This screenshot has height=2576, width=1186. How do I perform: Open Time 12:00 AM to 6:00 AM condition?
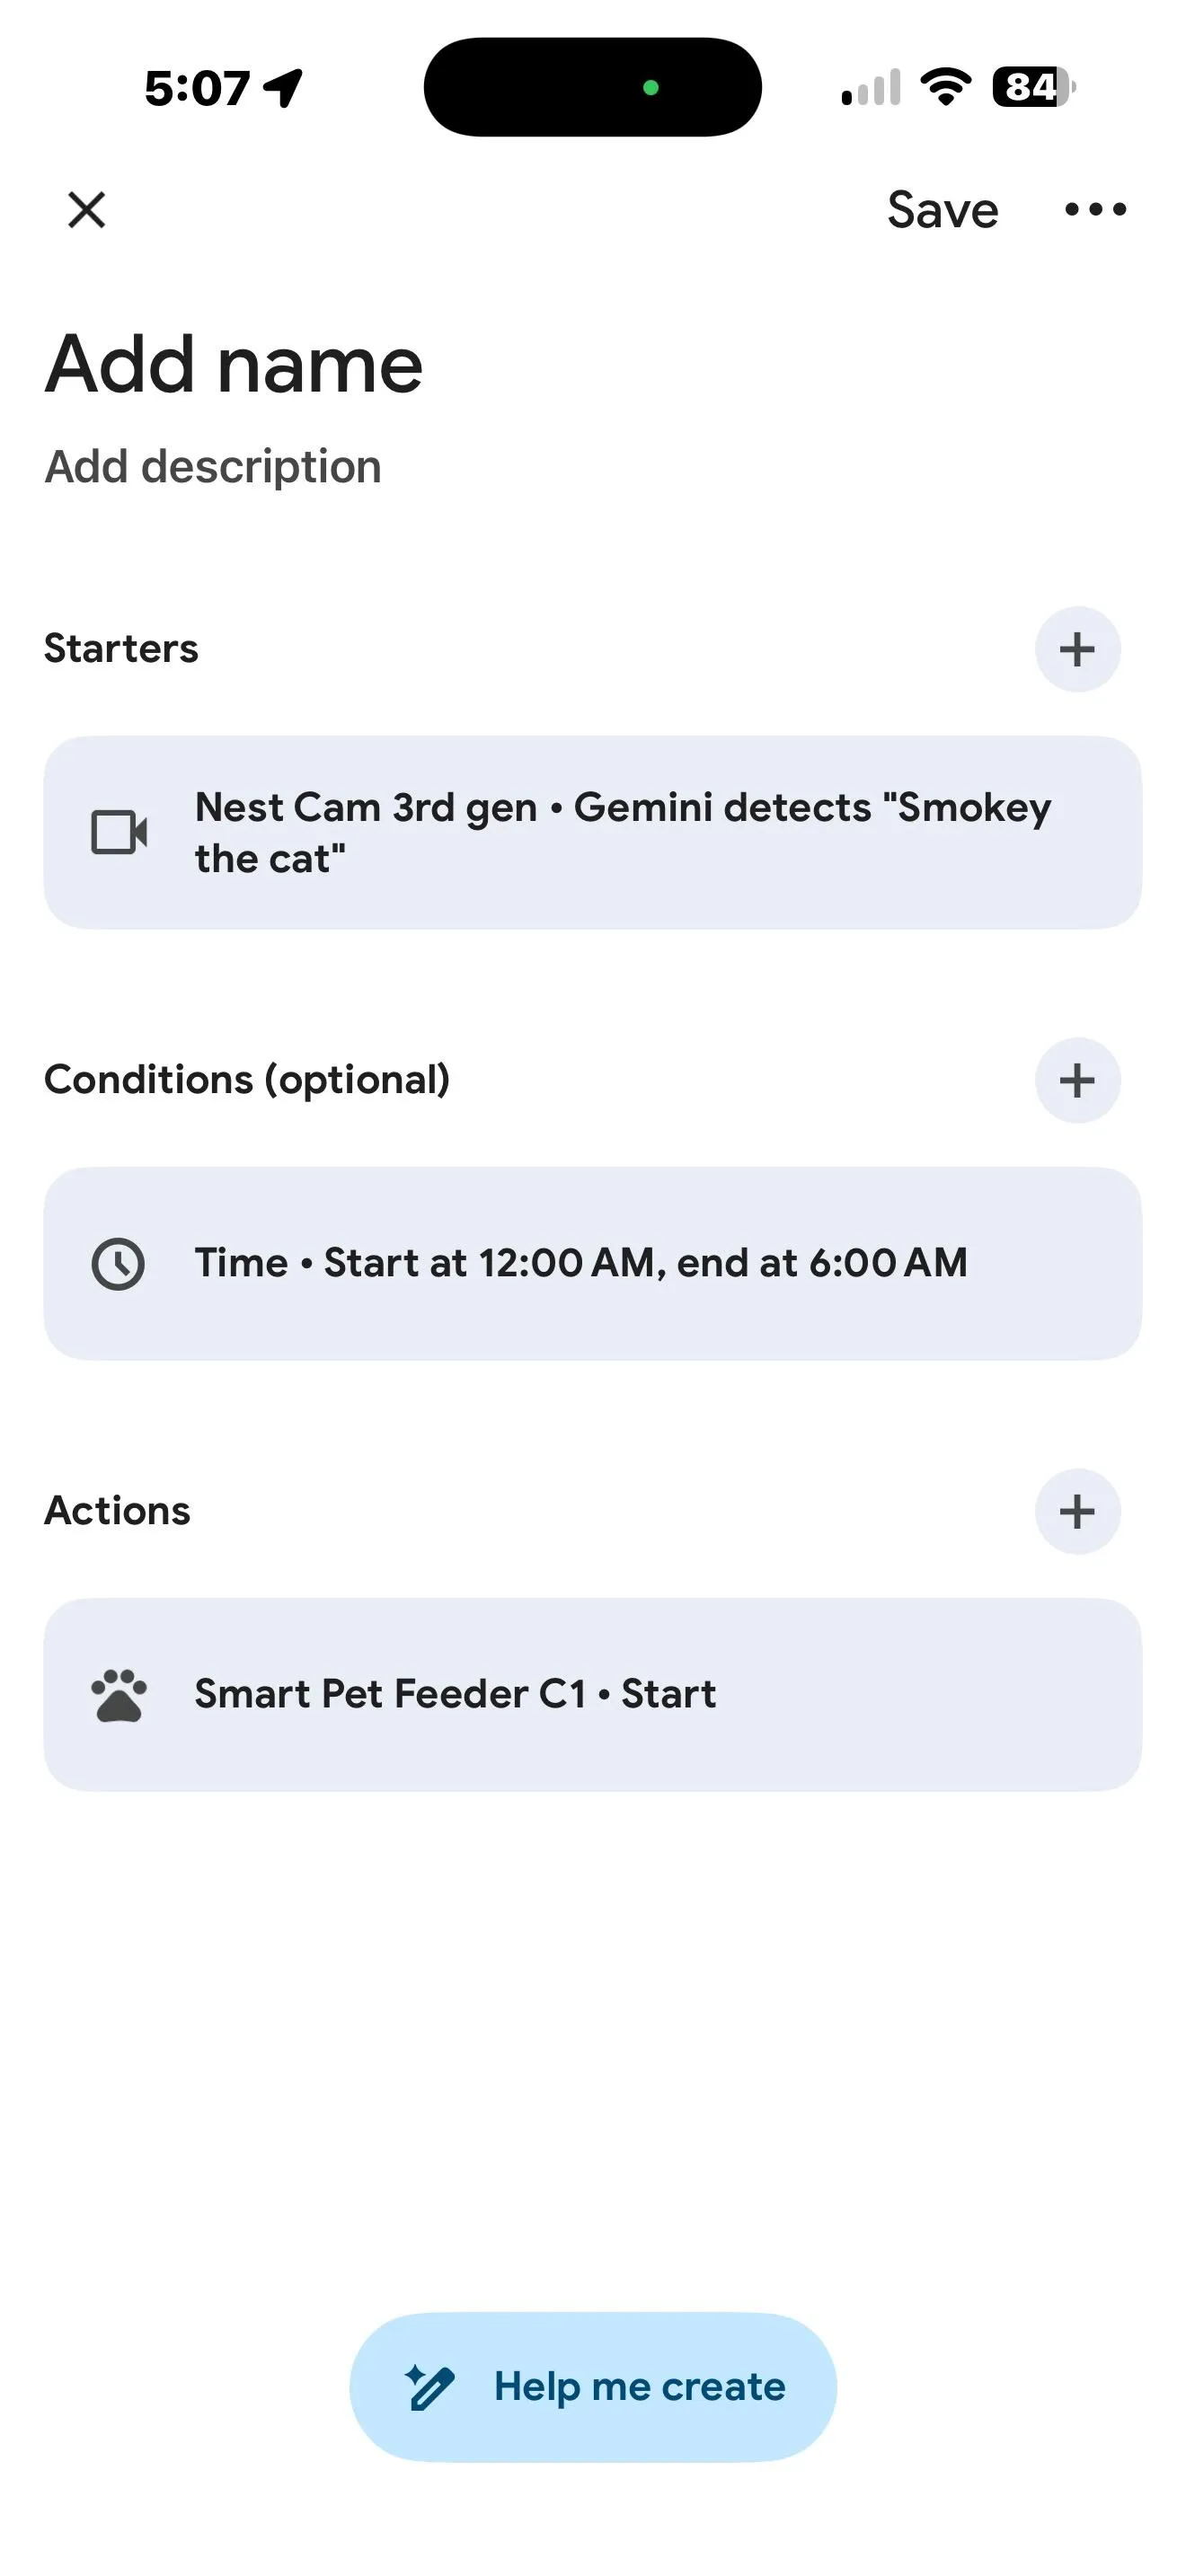pyautogui.click(x=592, y=1264)
